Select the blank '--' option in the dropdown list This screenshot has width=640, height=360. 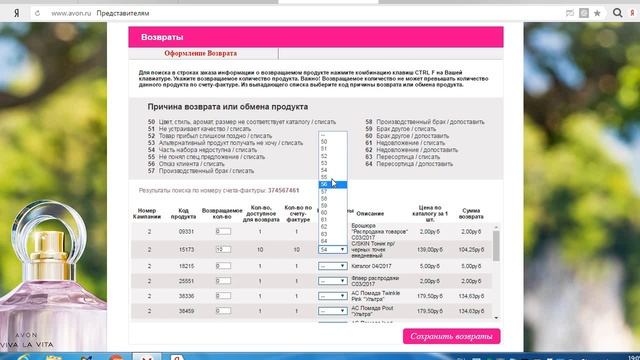333,135
